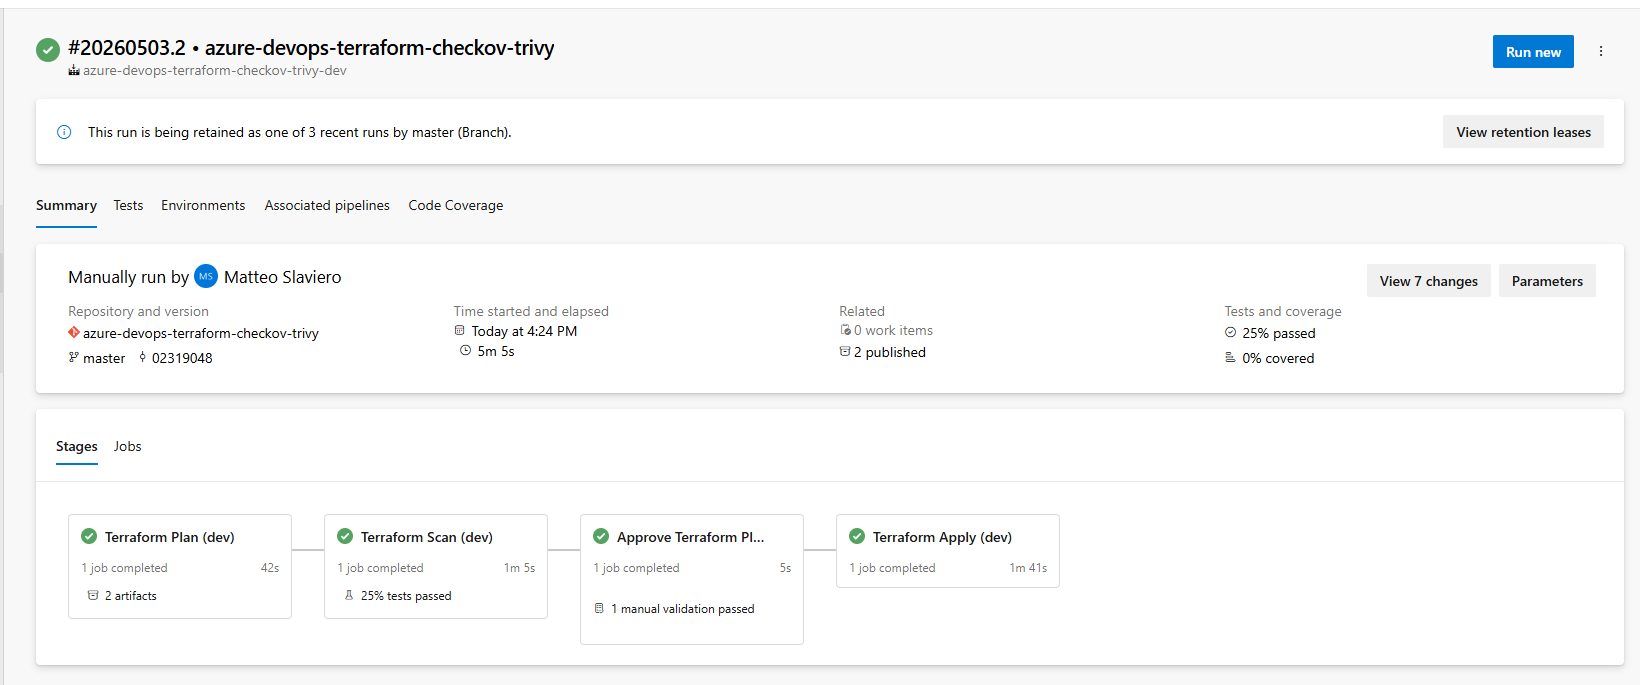Click the 'Today at 4:24 PM' text

pyautogui.click(x=524, y=331)
